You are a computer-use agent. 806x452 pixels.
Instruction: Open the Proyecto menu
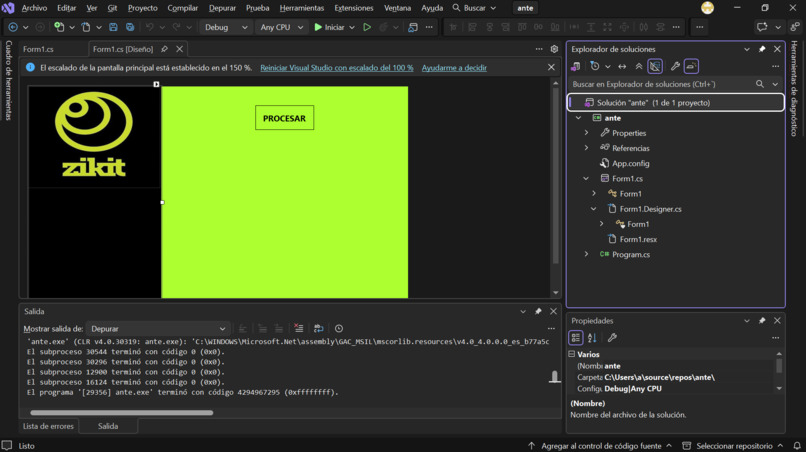tap(142, 8)
